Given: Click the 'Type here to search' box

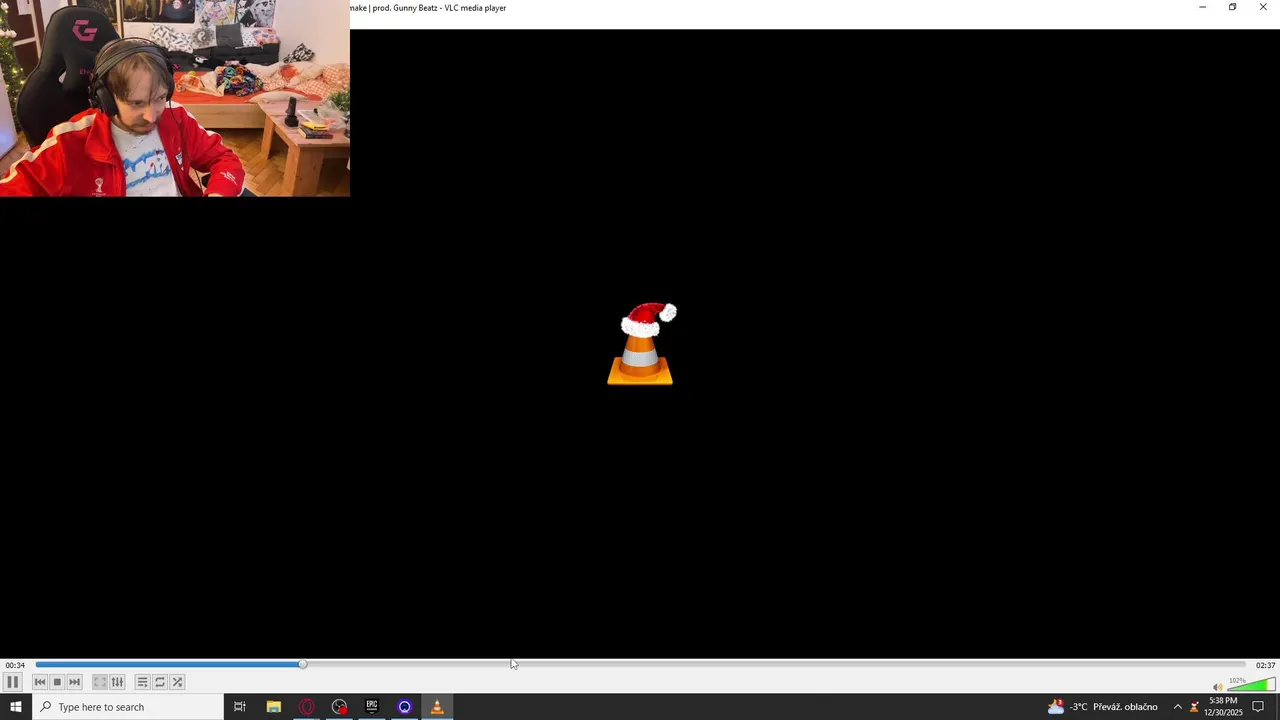Looking at the screenshot, I should (127, 707).
